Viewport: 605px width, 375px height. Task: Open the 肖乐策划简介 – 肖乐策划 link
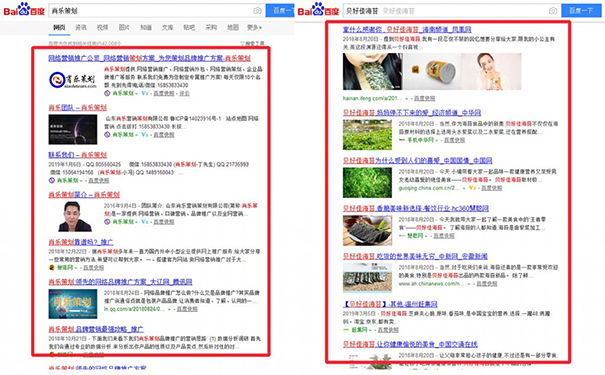click(84, 194)
